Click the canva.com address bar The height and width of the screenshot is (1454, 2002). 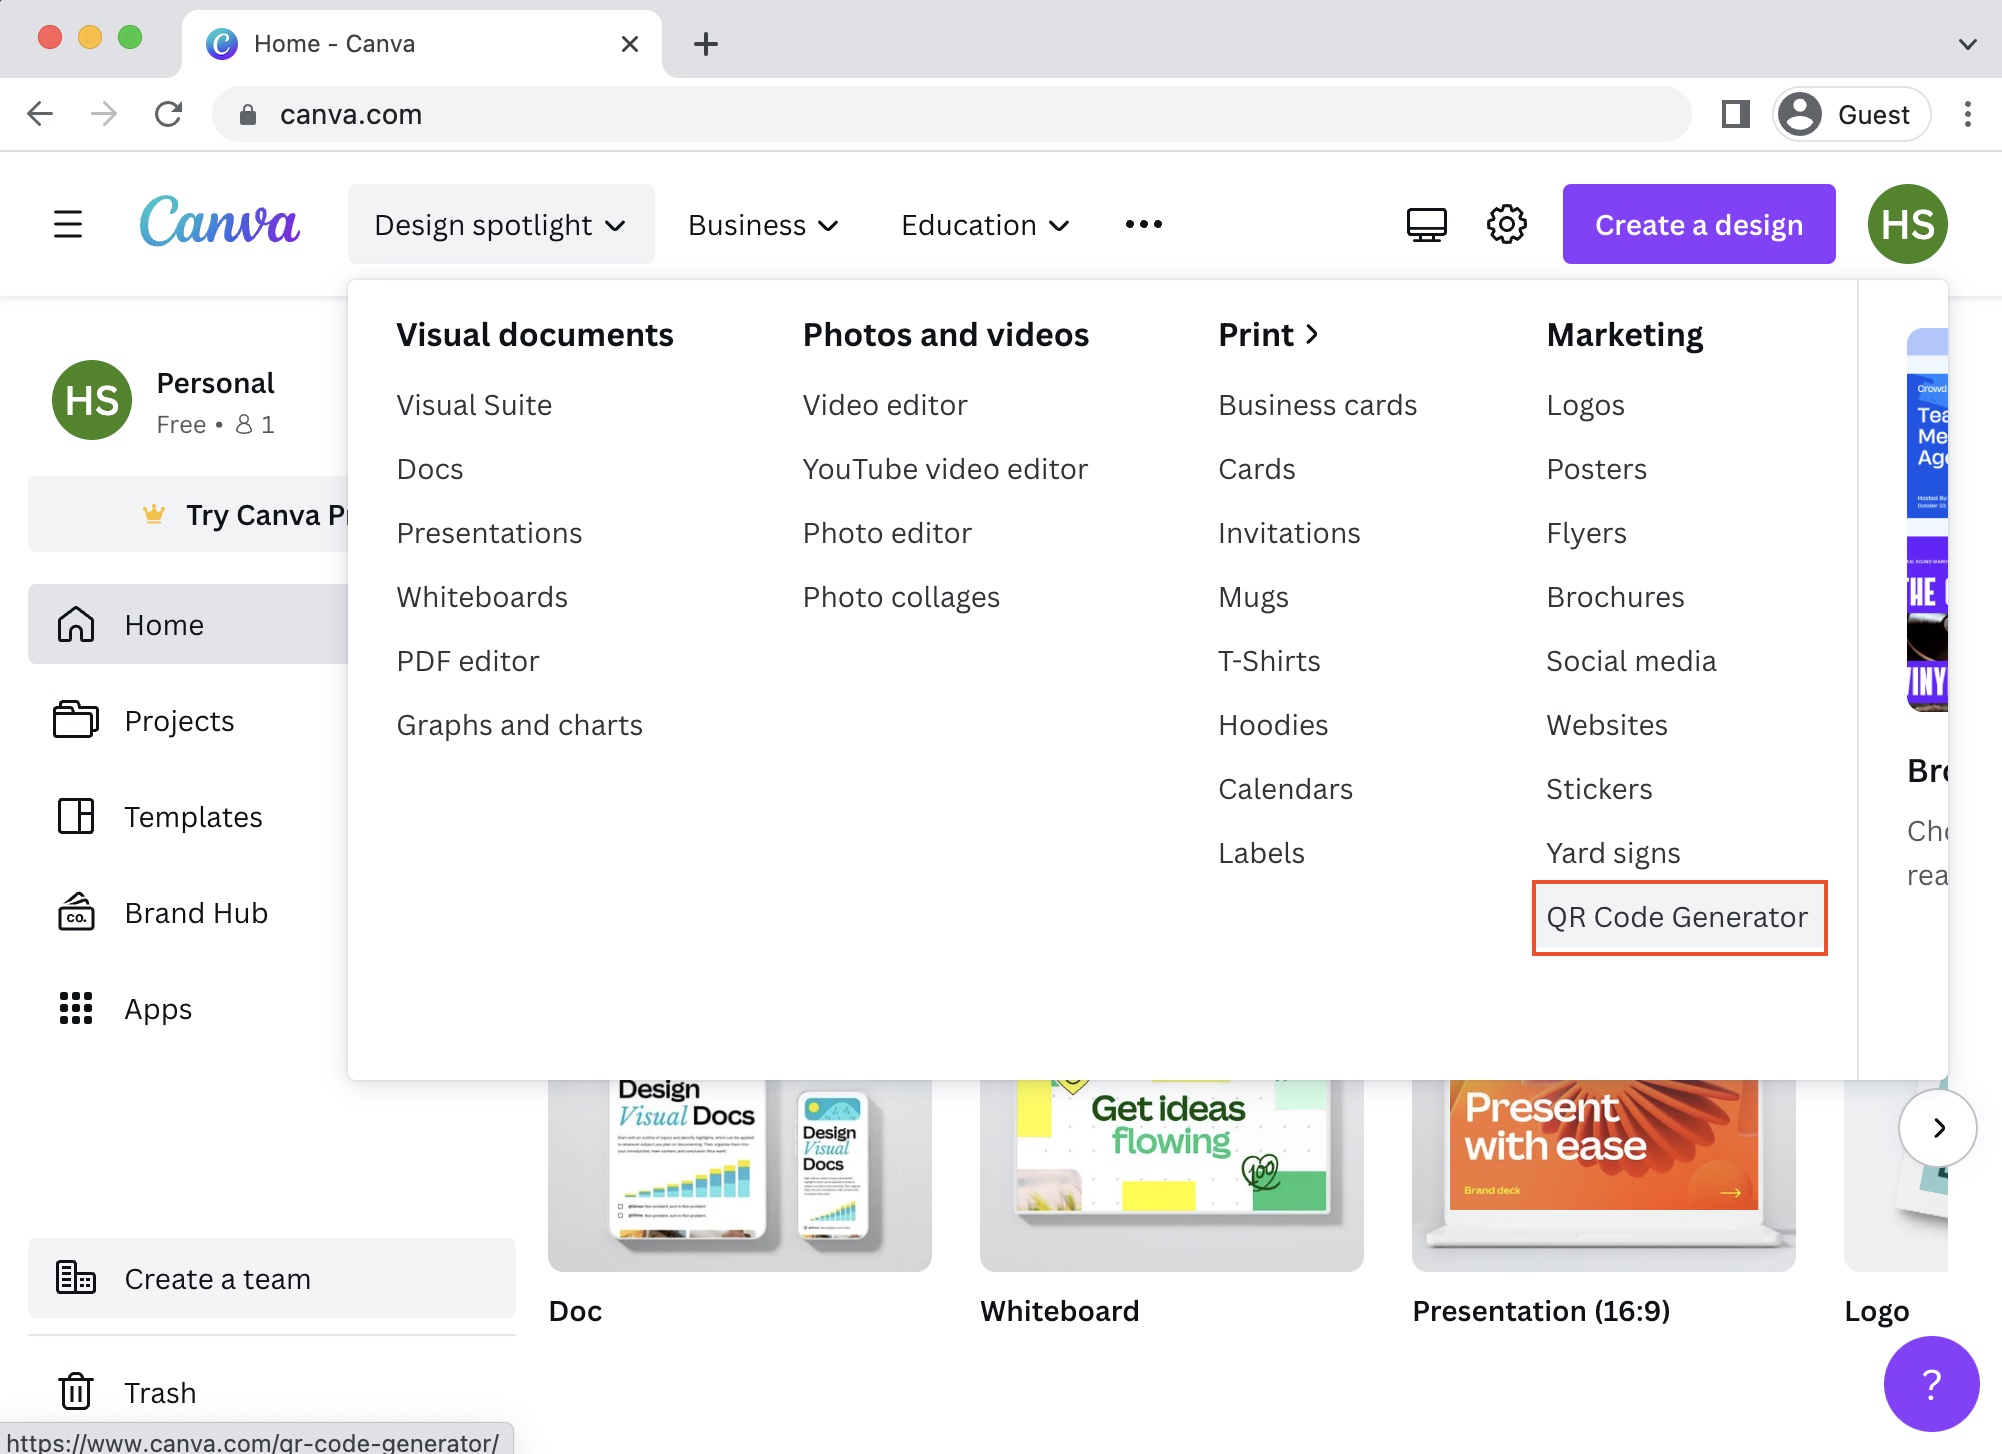pyautogui.click(x=950, y=114)
